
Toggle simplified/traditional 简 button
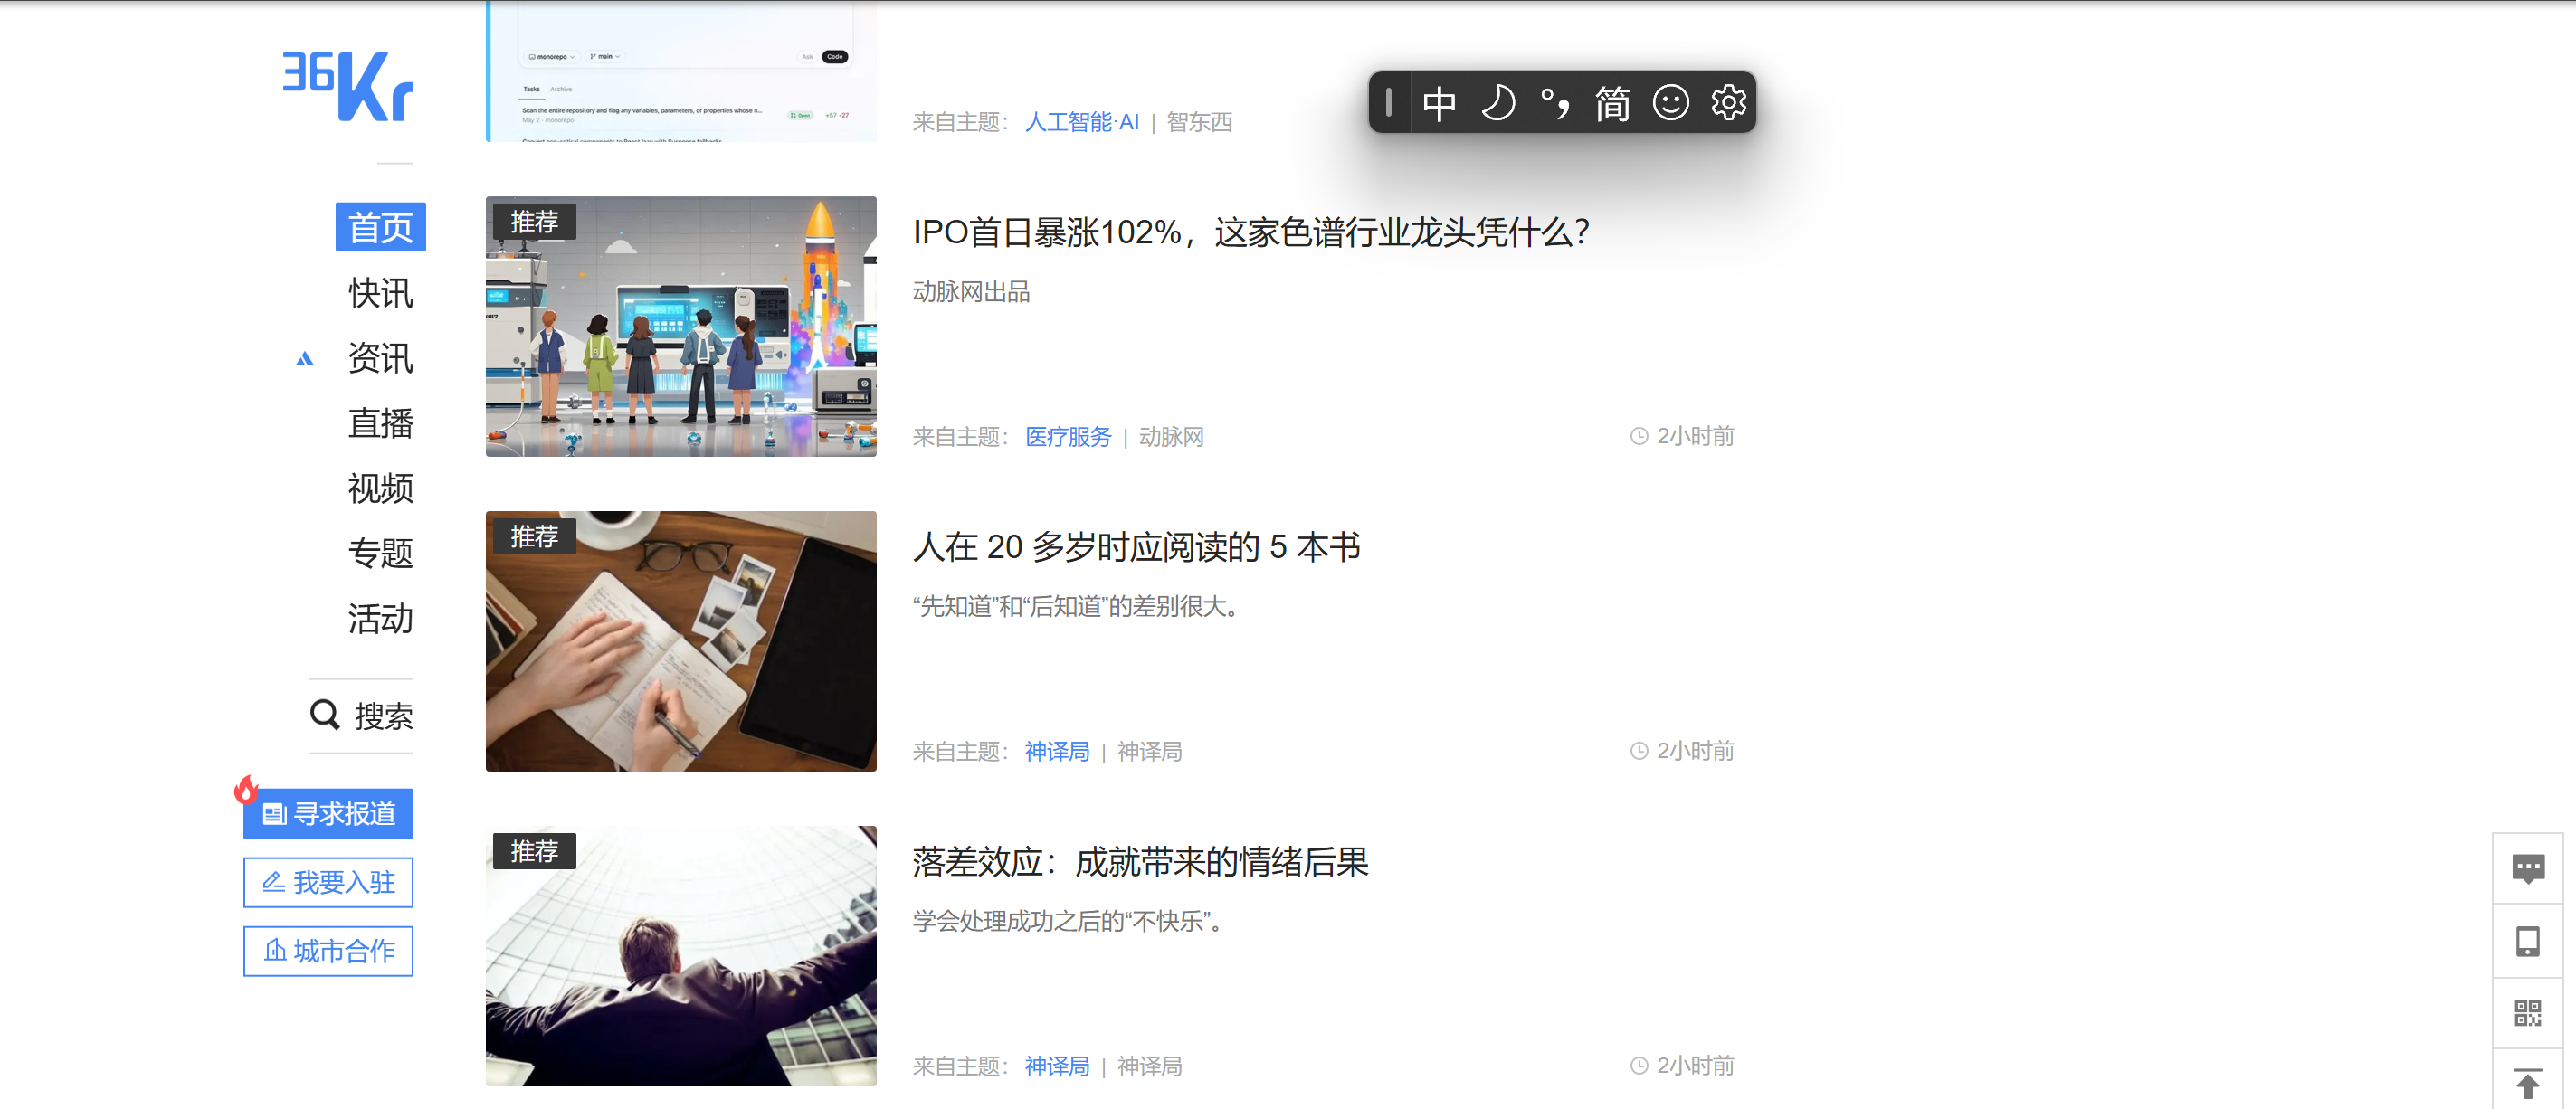(1612, 102)
